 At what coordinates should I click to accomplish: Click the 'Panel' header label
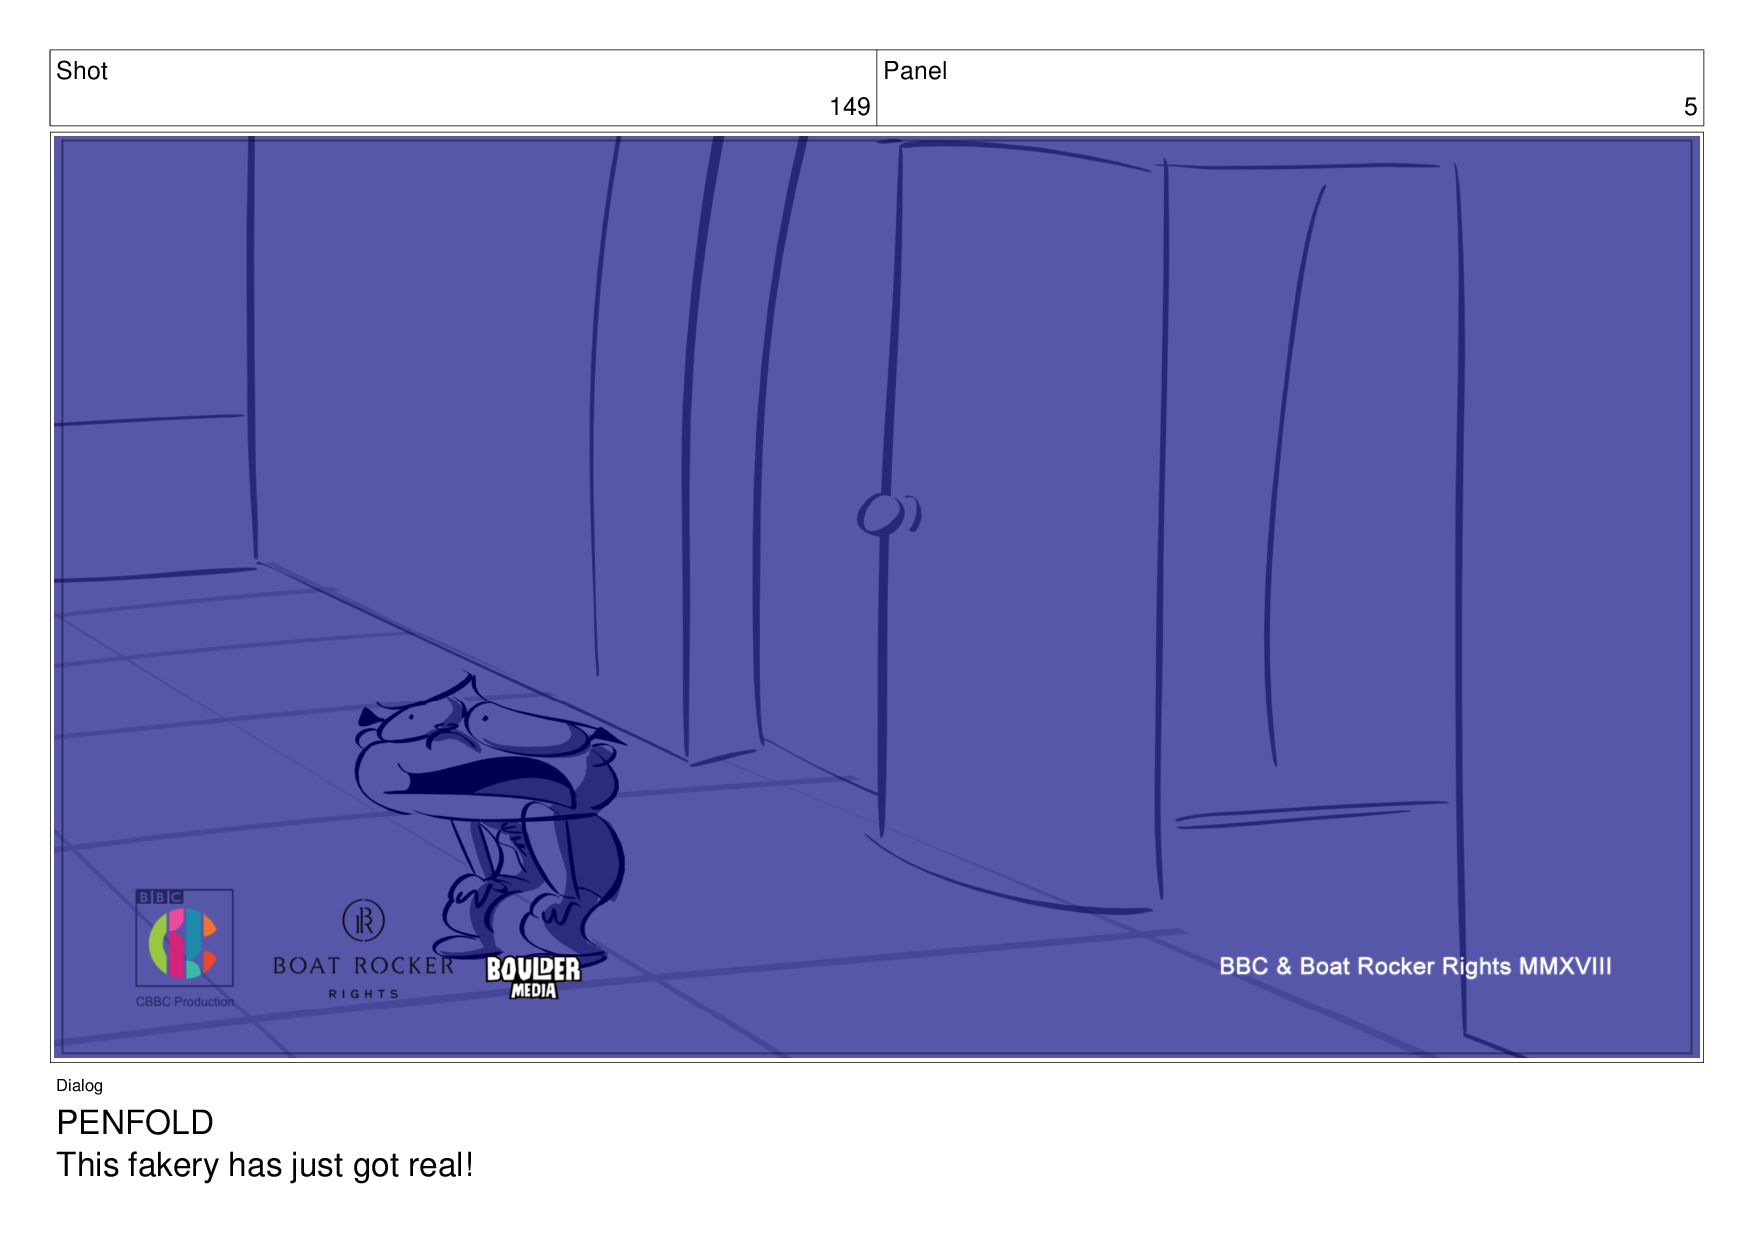click(x=914, y=71)
